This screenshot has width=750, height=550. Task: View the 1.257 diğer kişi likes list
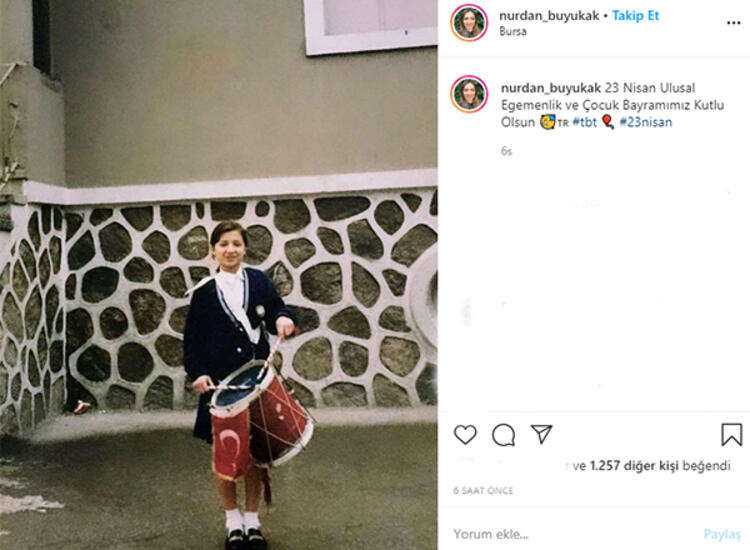[633, 465]
